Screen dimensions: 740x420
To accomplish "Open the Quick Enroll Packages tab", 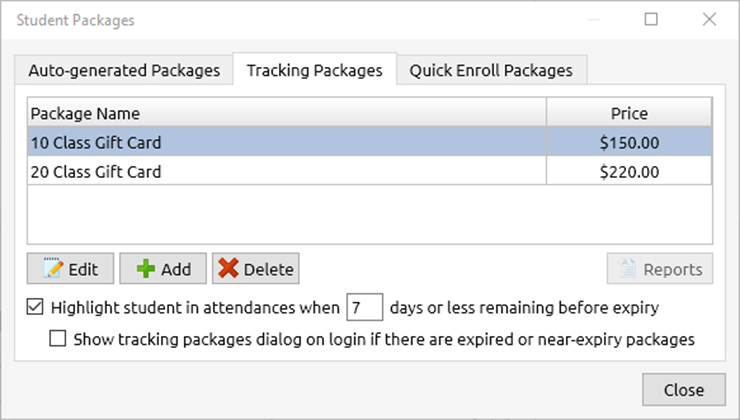I will [x=490, y=70].
